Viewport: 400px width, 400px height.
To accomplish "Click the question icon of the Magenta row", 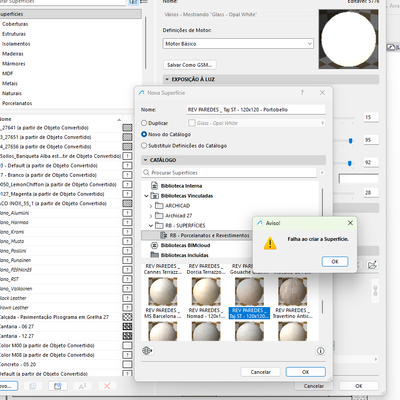I will [x=127, y=194].
